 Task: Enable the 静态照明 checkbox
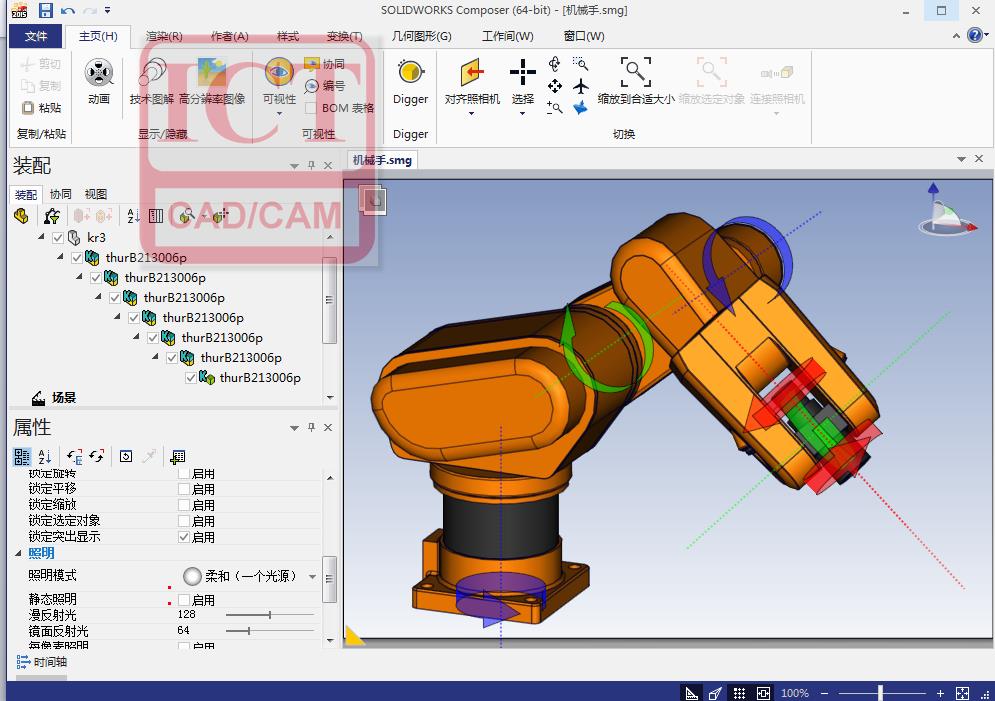[183, 600]
